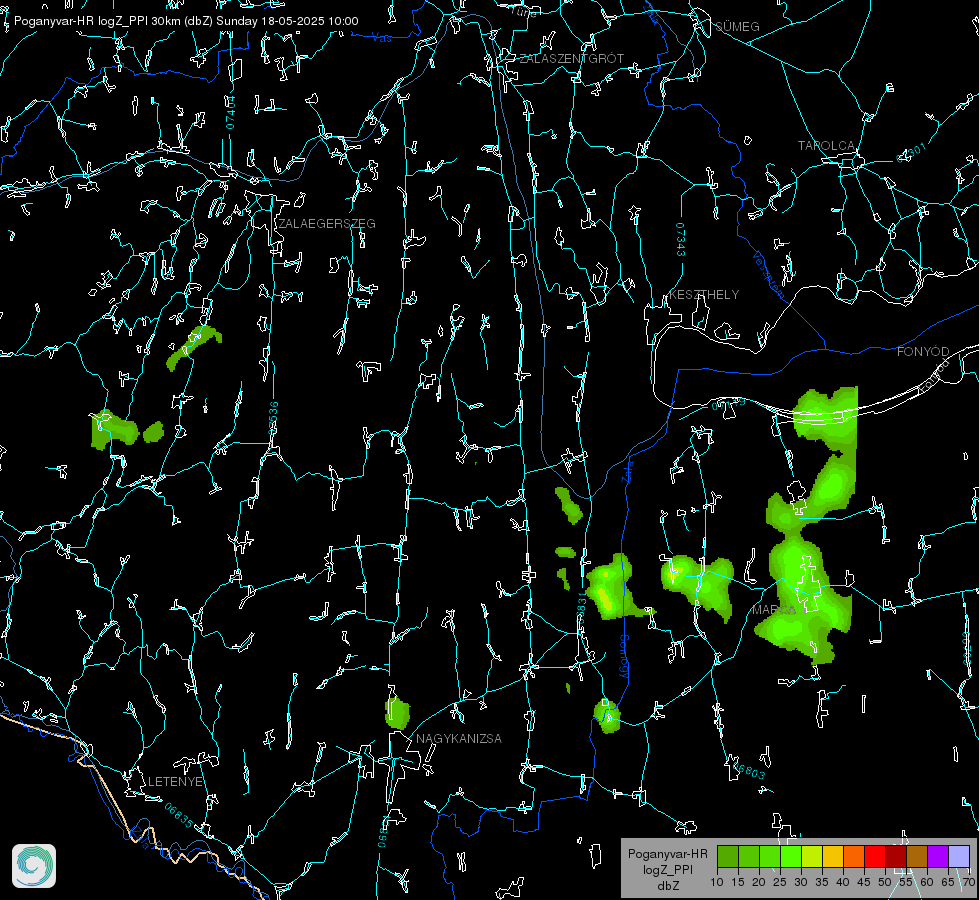Click the road number 06835 label
The height and width of the screenshot is (900, 979).
tap(179, 815)
